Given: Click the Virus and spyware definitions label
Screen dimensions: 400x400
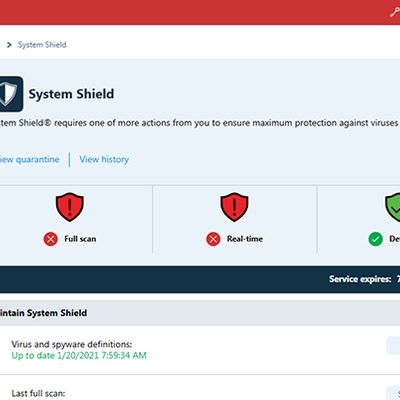Looking at the screenshot, I should click(x=72, y=344).
